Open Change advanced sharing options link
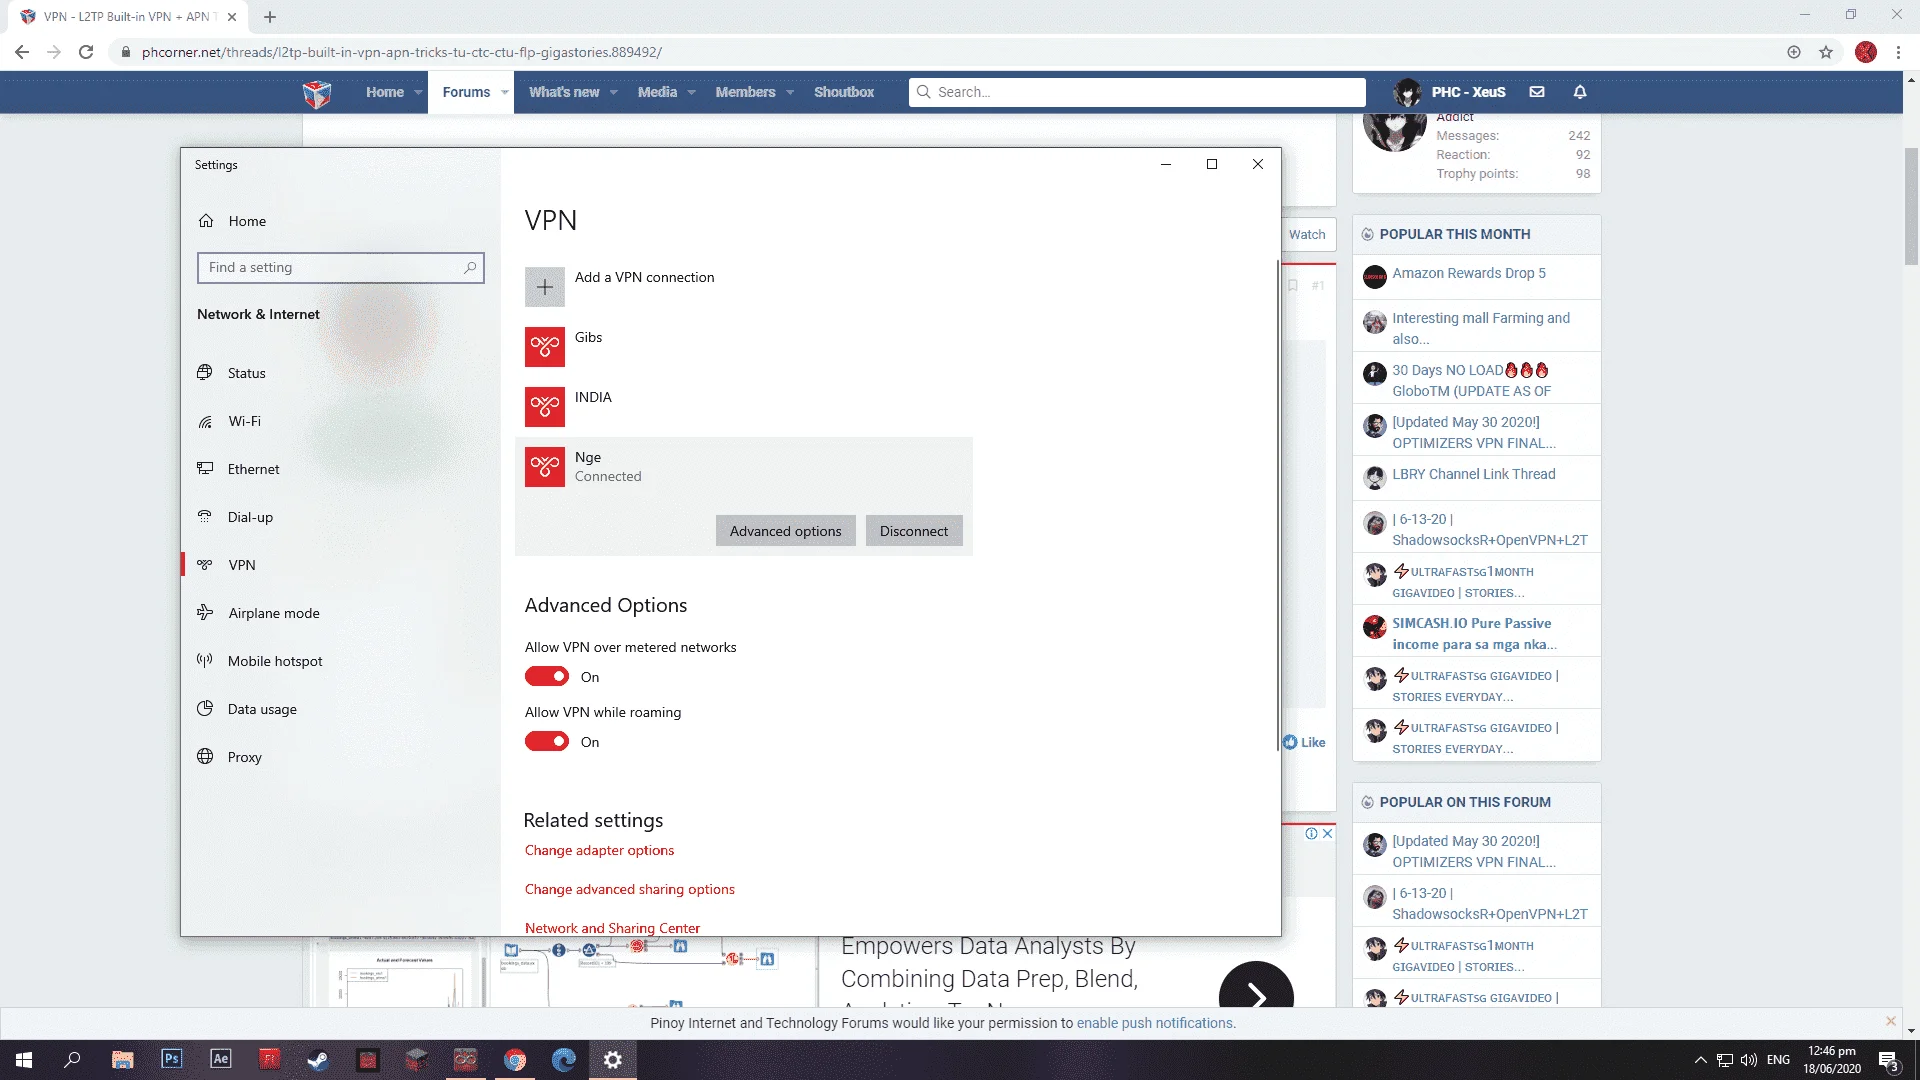The width and height of the screenshot is (1920, 1080). pyautogui.click(x=630, y=889)
